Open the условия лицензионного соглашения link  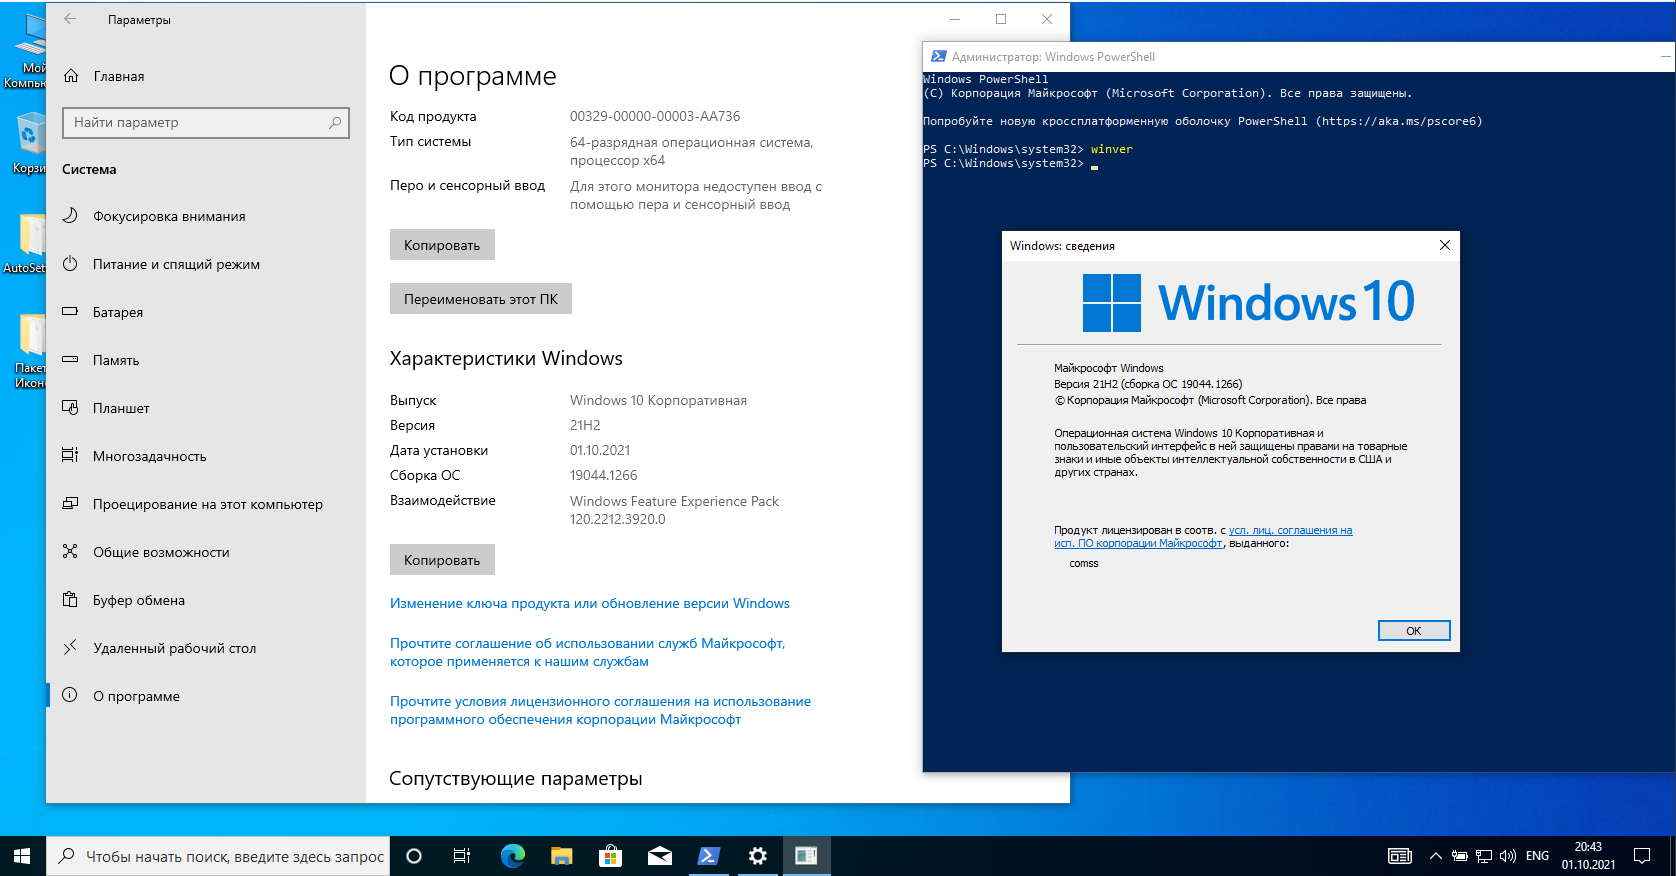coord(600,710)
